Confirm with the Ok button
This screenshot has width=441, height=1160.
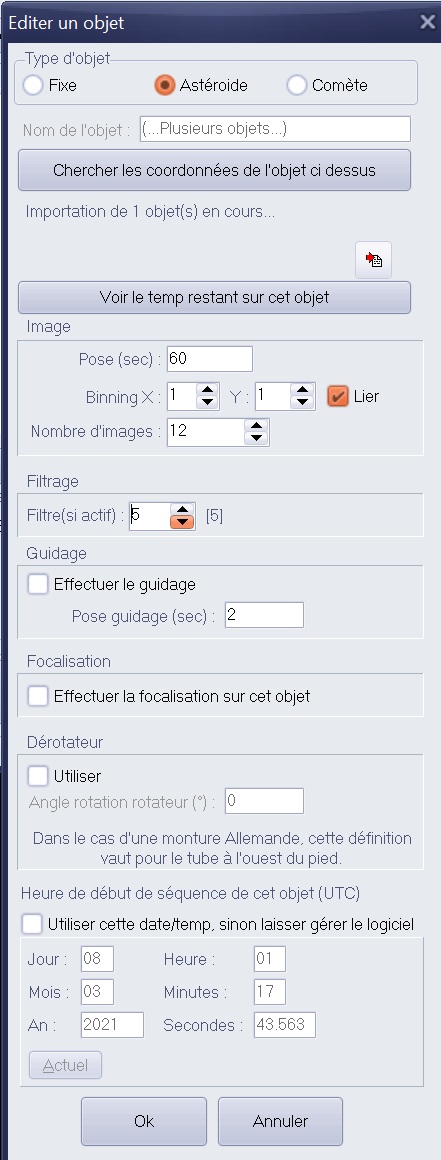click(144, 1121)
